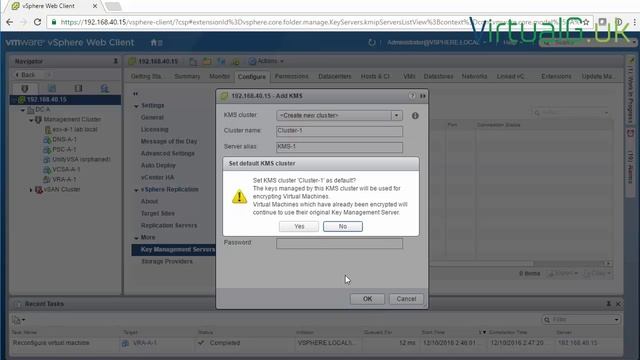Open the Actions dropdown menu

pos(266,61)
